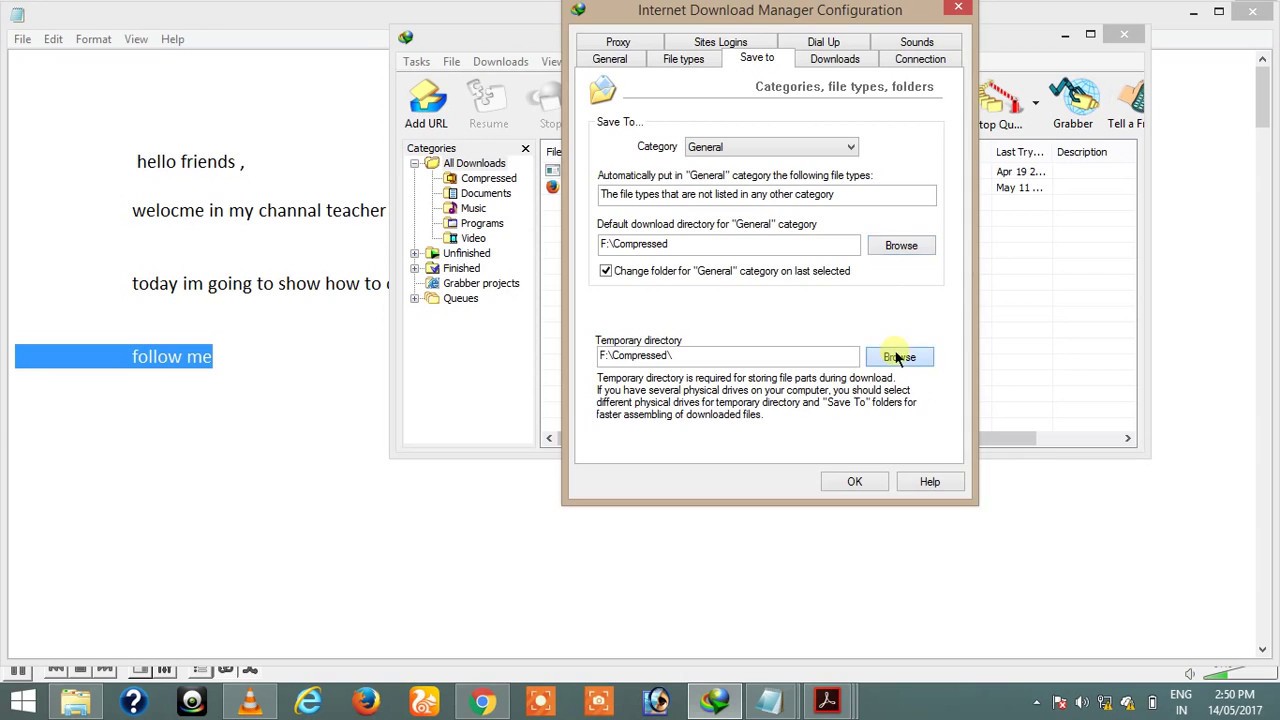Image resolution: width=1280 pixels, height=720 pixels.
Task: Launch VLC media player from taskbar
Action: point(250,701)
